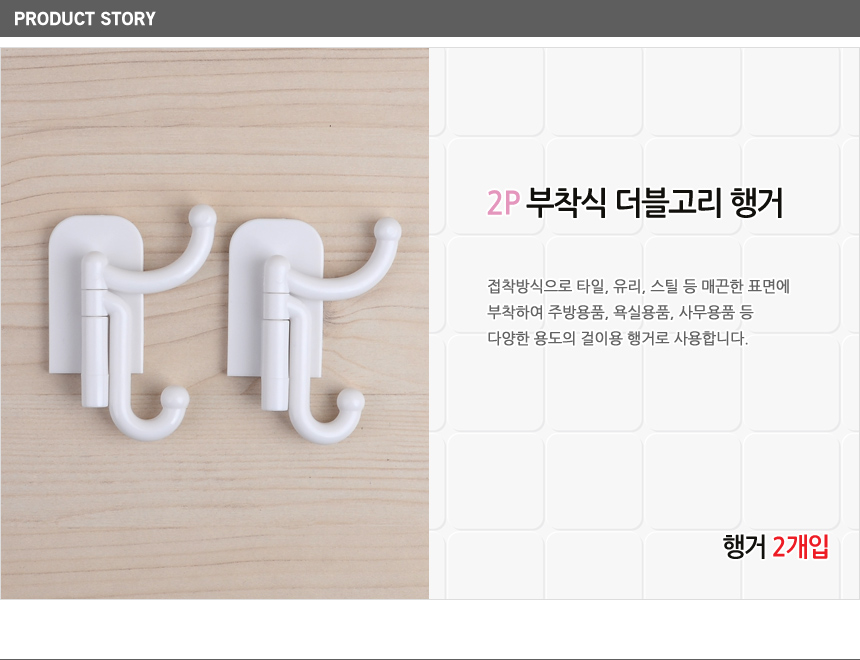Click the black 행거 text near 2개입

(744, 546)
